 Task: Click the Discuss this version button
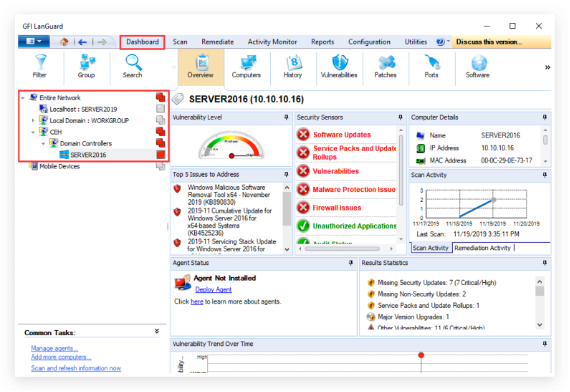502,42
